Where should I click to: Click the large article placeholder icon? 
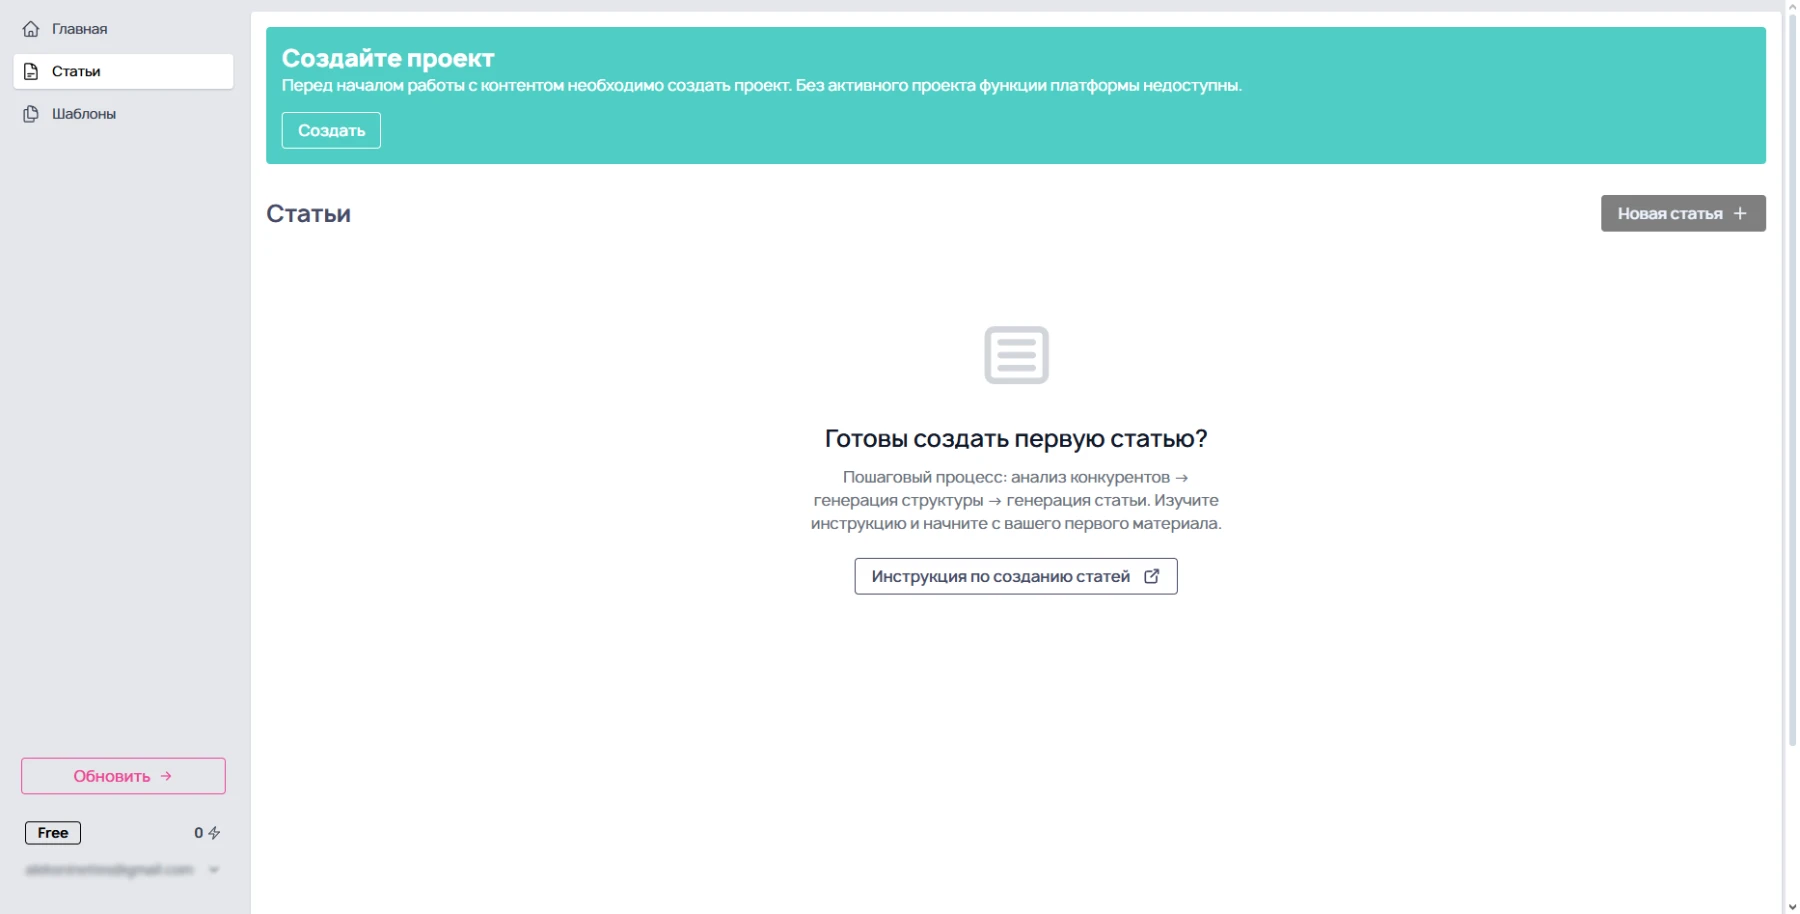(1015, 355)
